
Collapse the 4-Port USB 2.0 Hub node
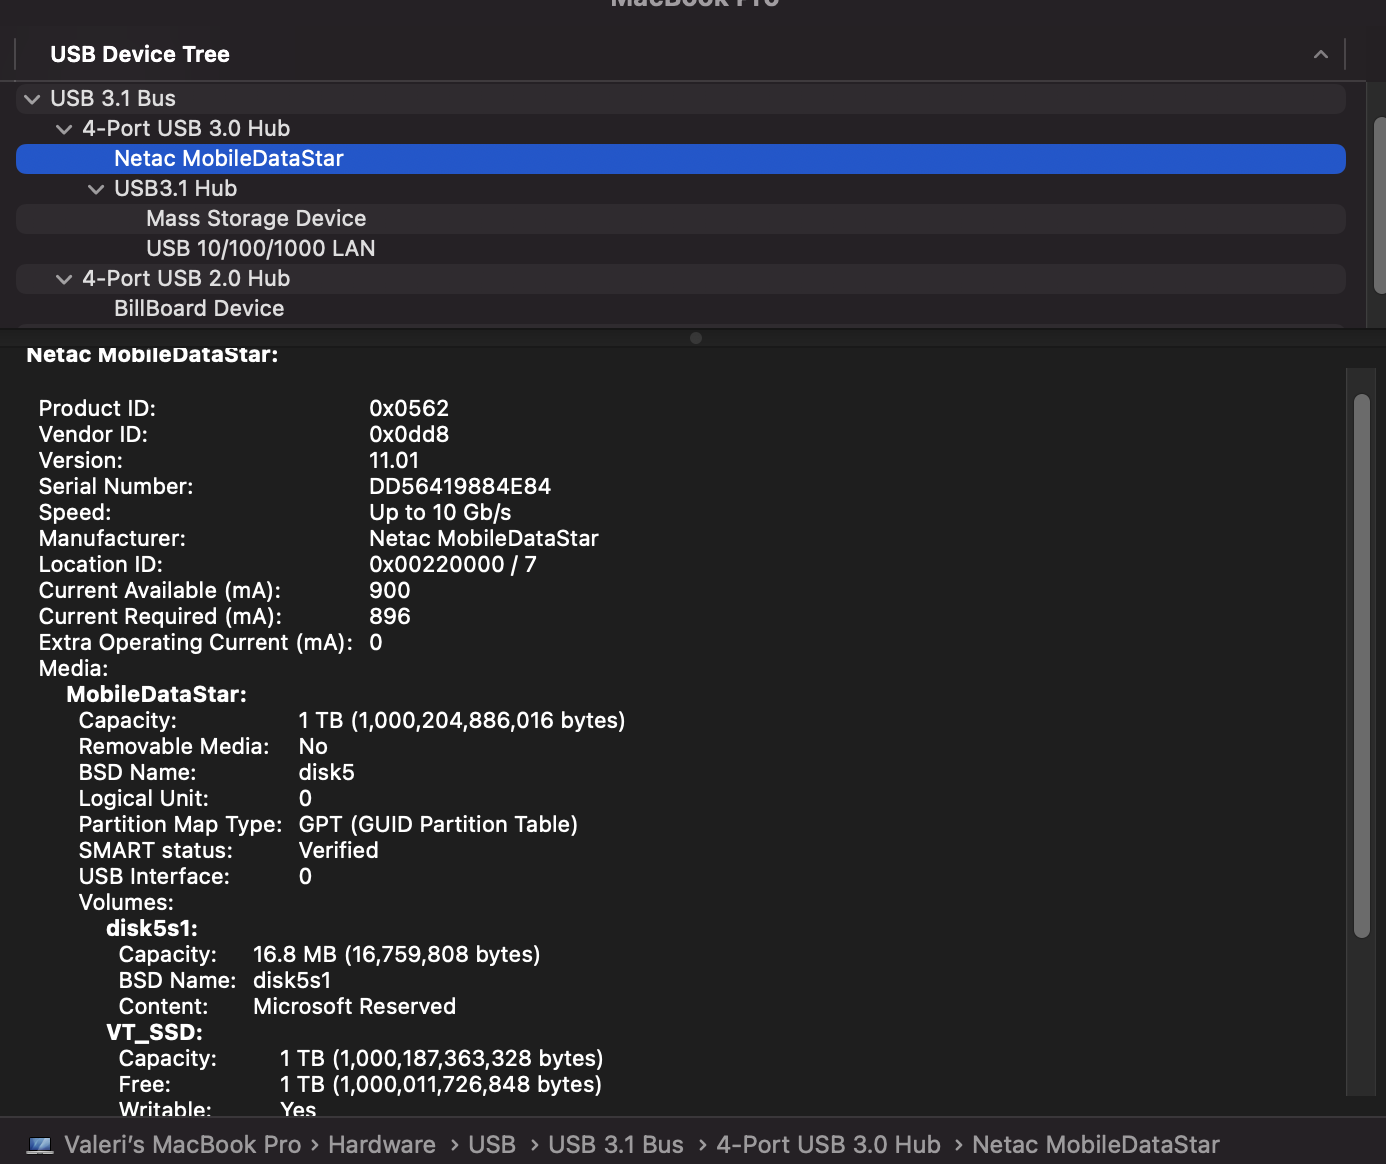tap(64, 279)
